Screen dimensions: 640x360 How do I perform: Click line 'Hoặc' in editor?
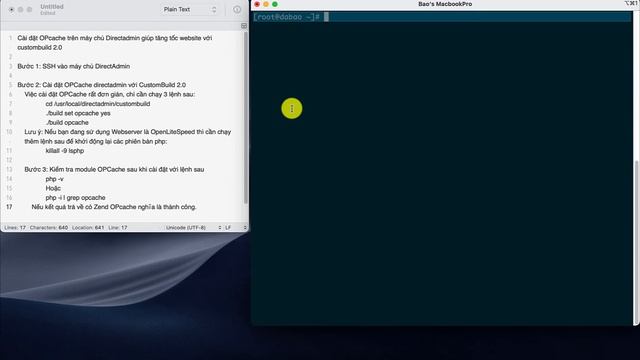click(x=53, y=188)
